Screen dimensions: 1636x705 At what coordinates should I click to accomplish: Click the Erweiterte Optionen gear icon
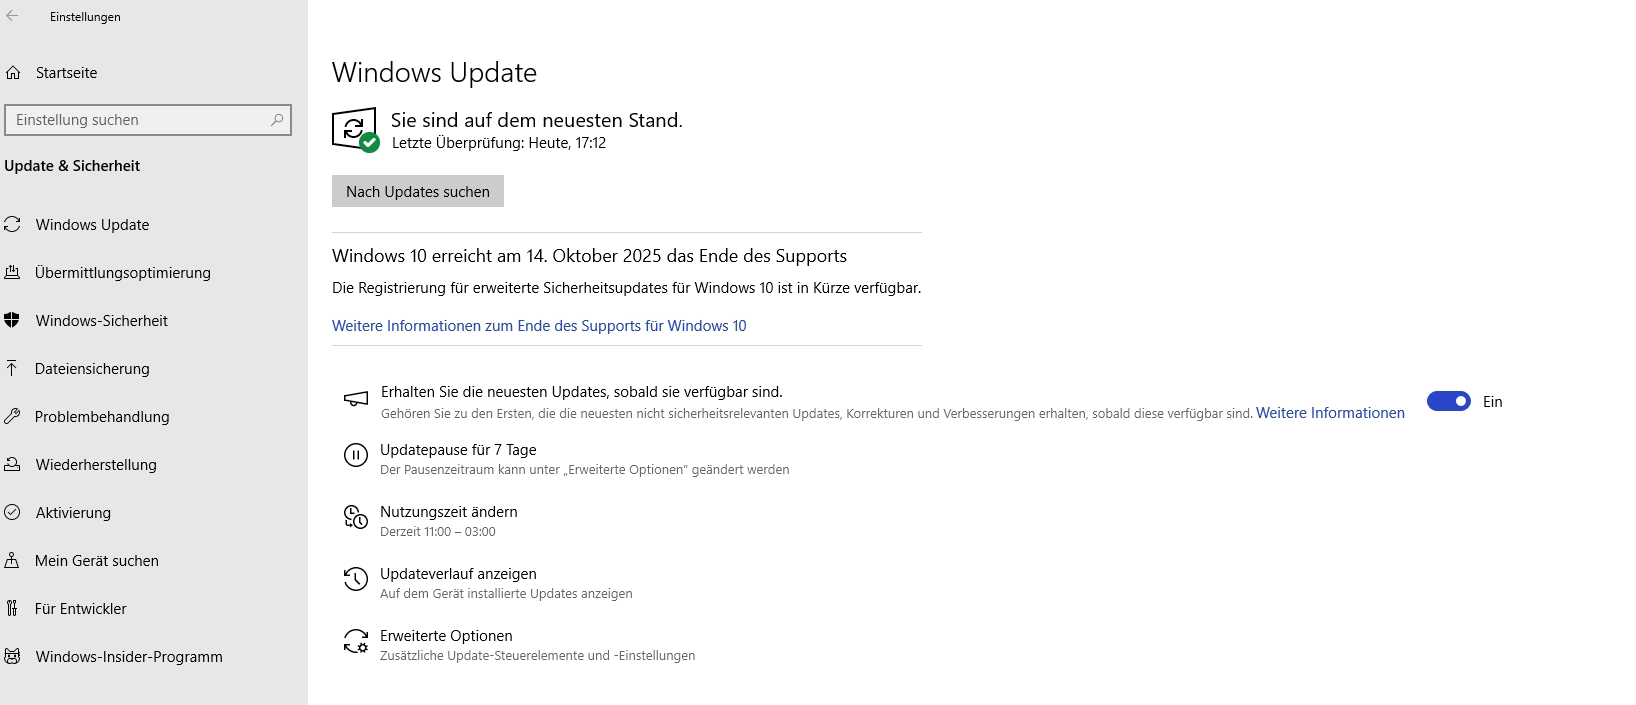click(356, 643)
